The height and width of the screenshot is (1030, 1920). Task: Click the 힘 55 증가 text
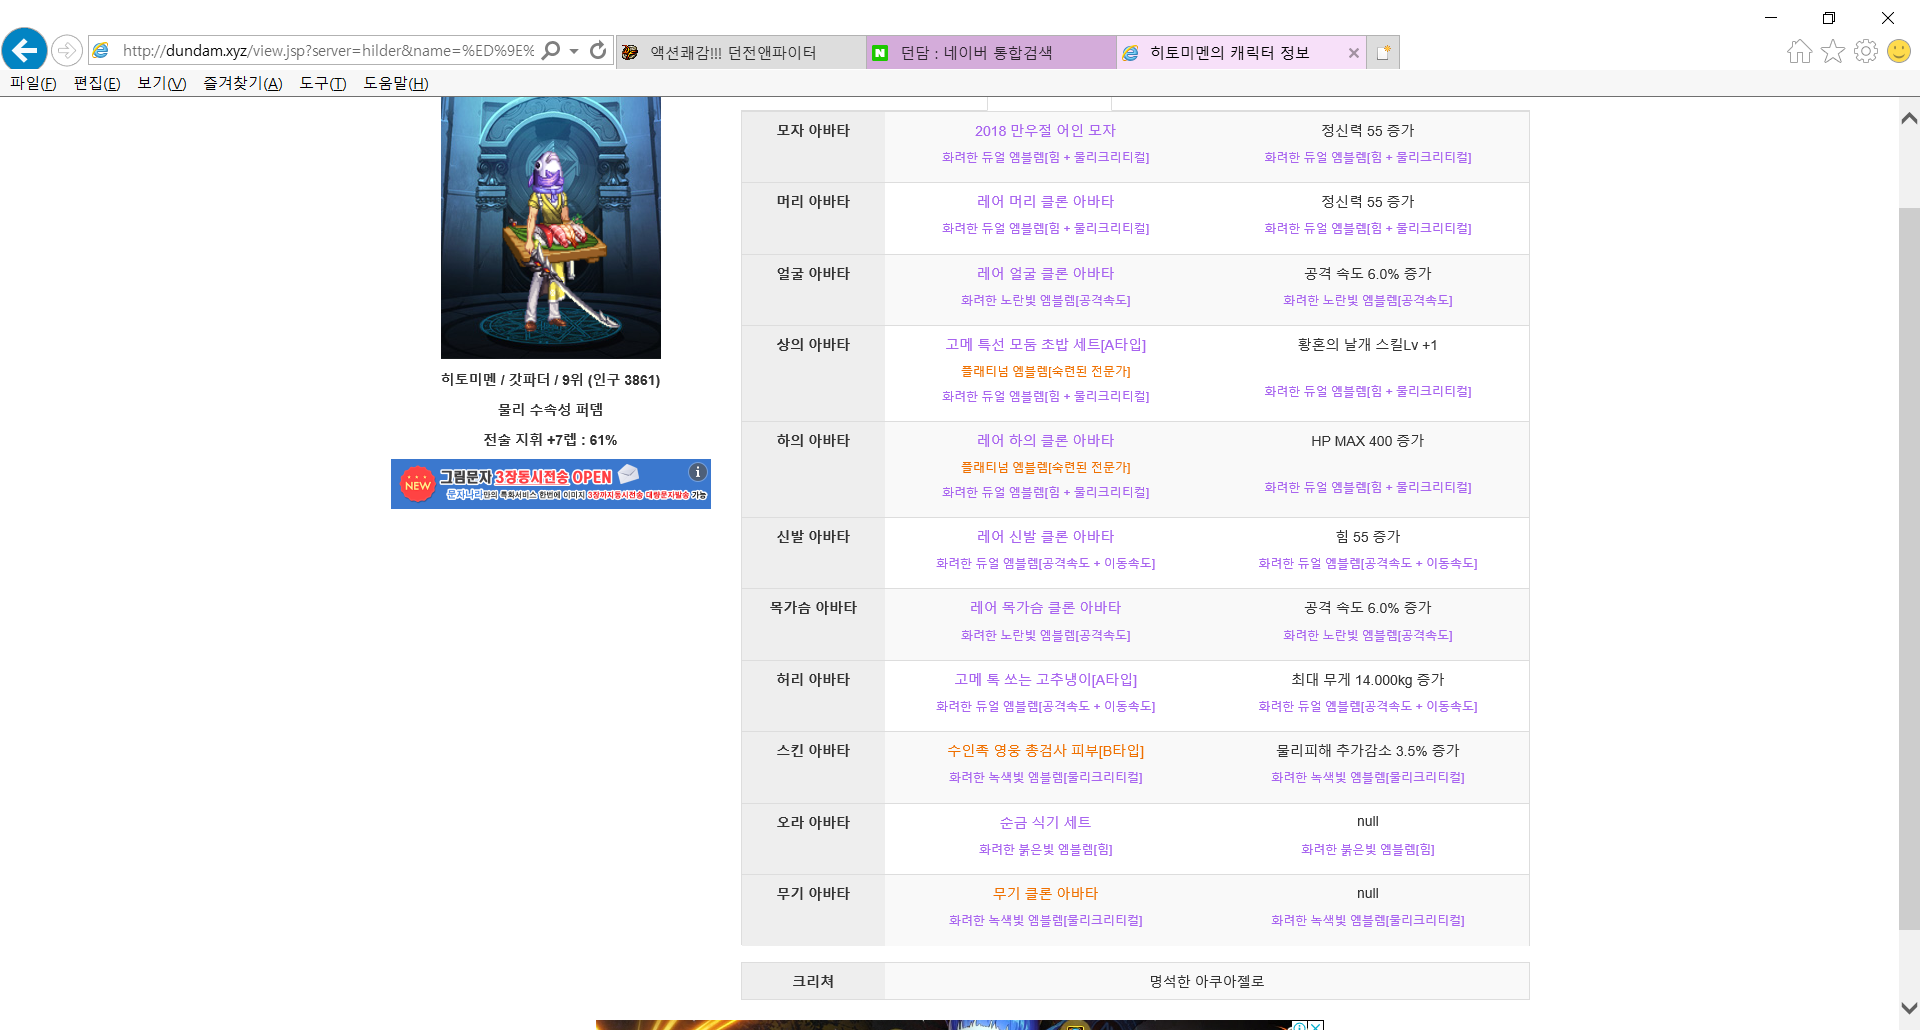(1367, 537)
